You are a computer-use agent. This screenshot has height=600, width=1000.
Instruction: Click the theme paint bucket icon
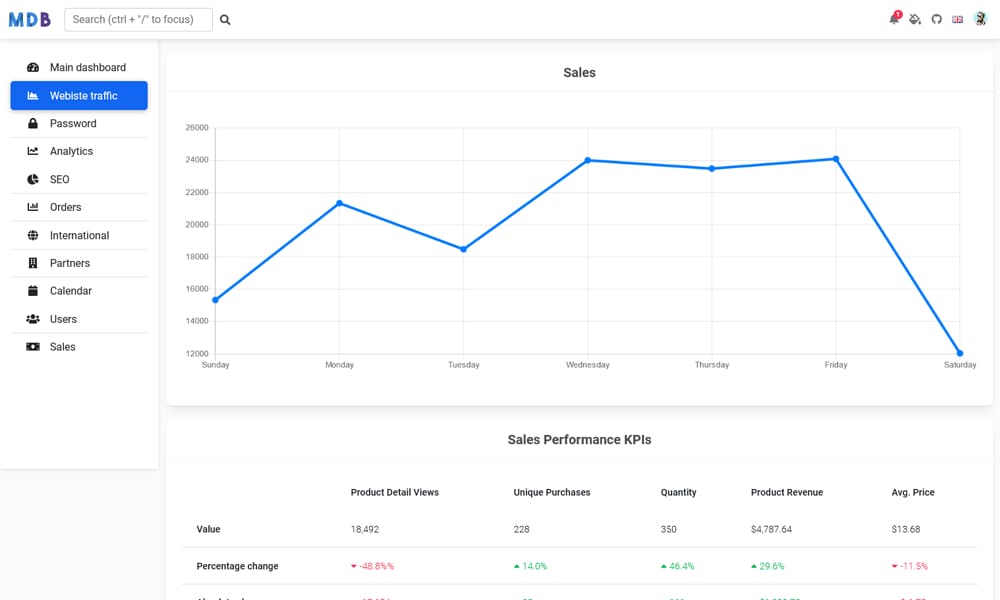[915, 18]
